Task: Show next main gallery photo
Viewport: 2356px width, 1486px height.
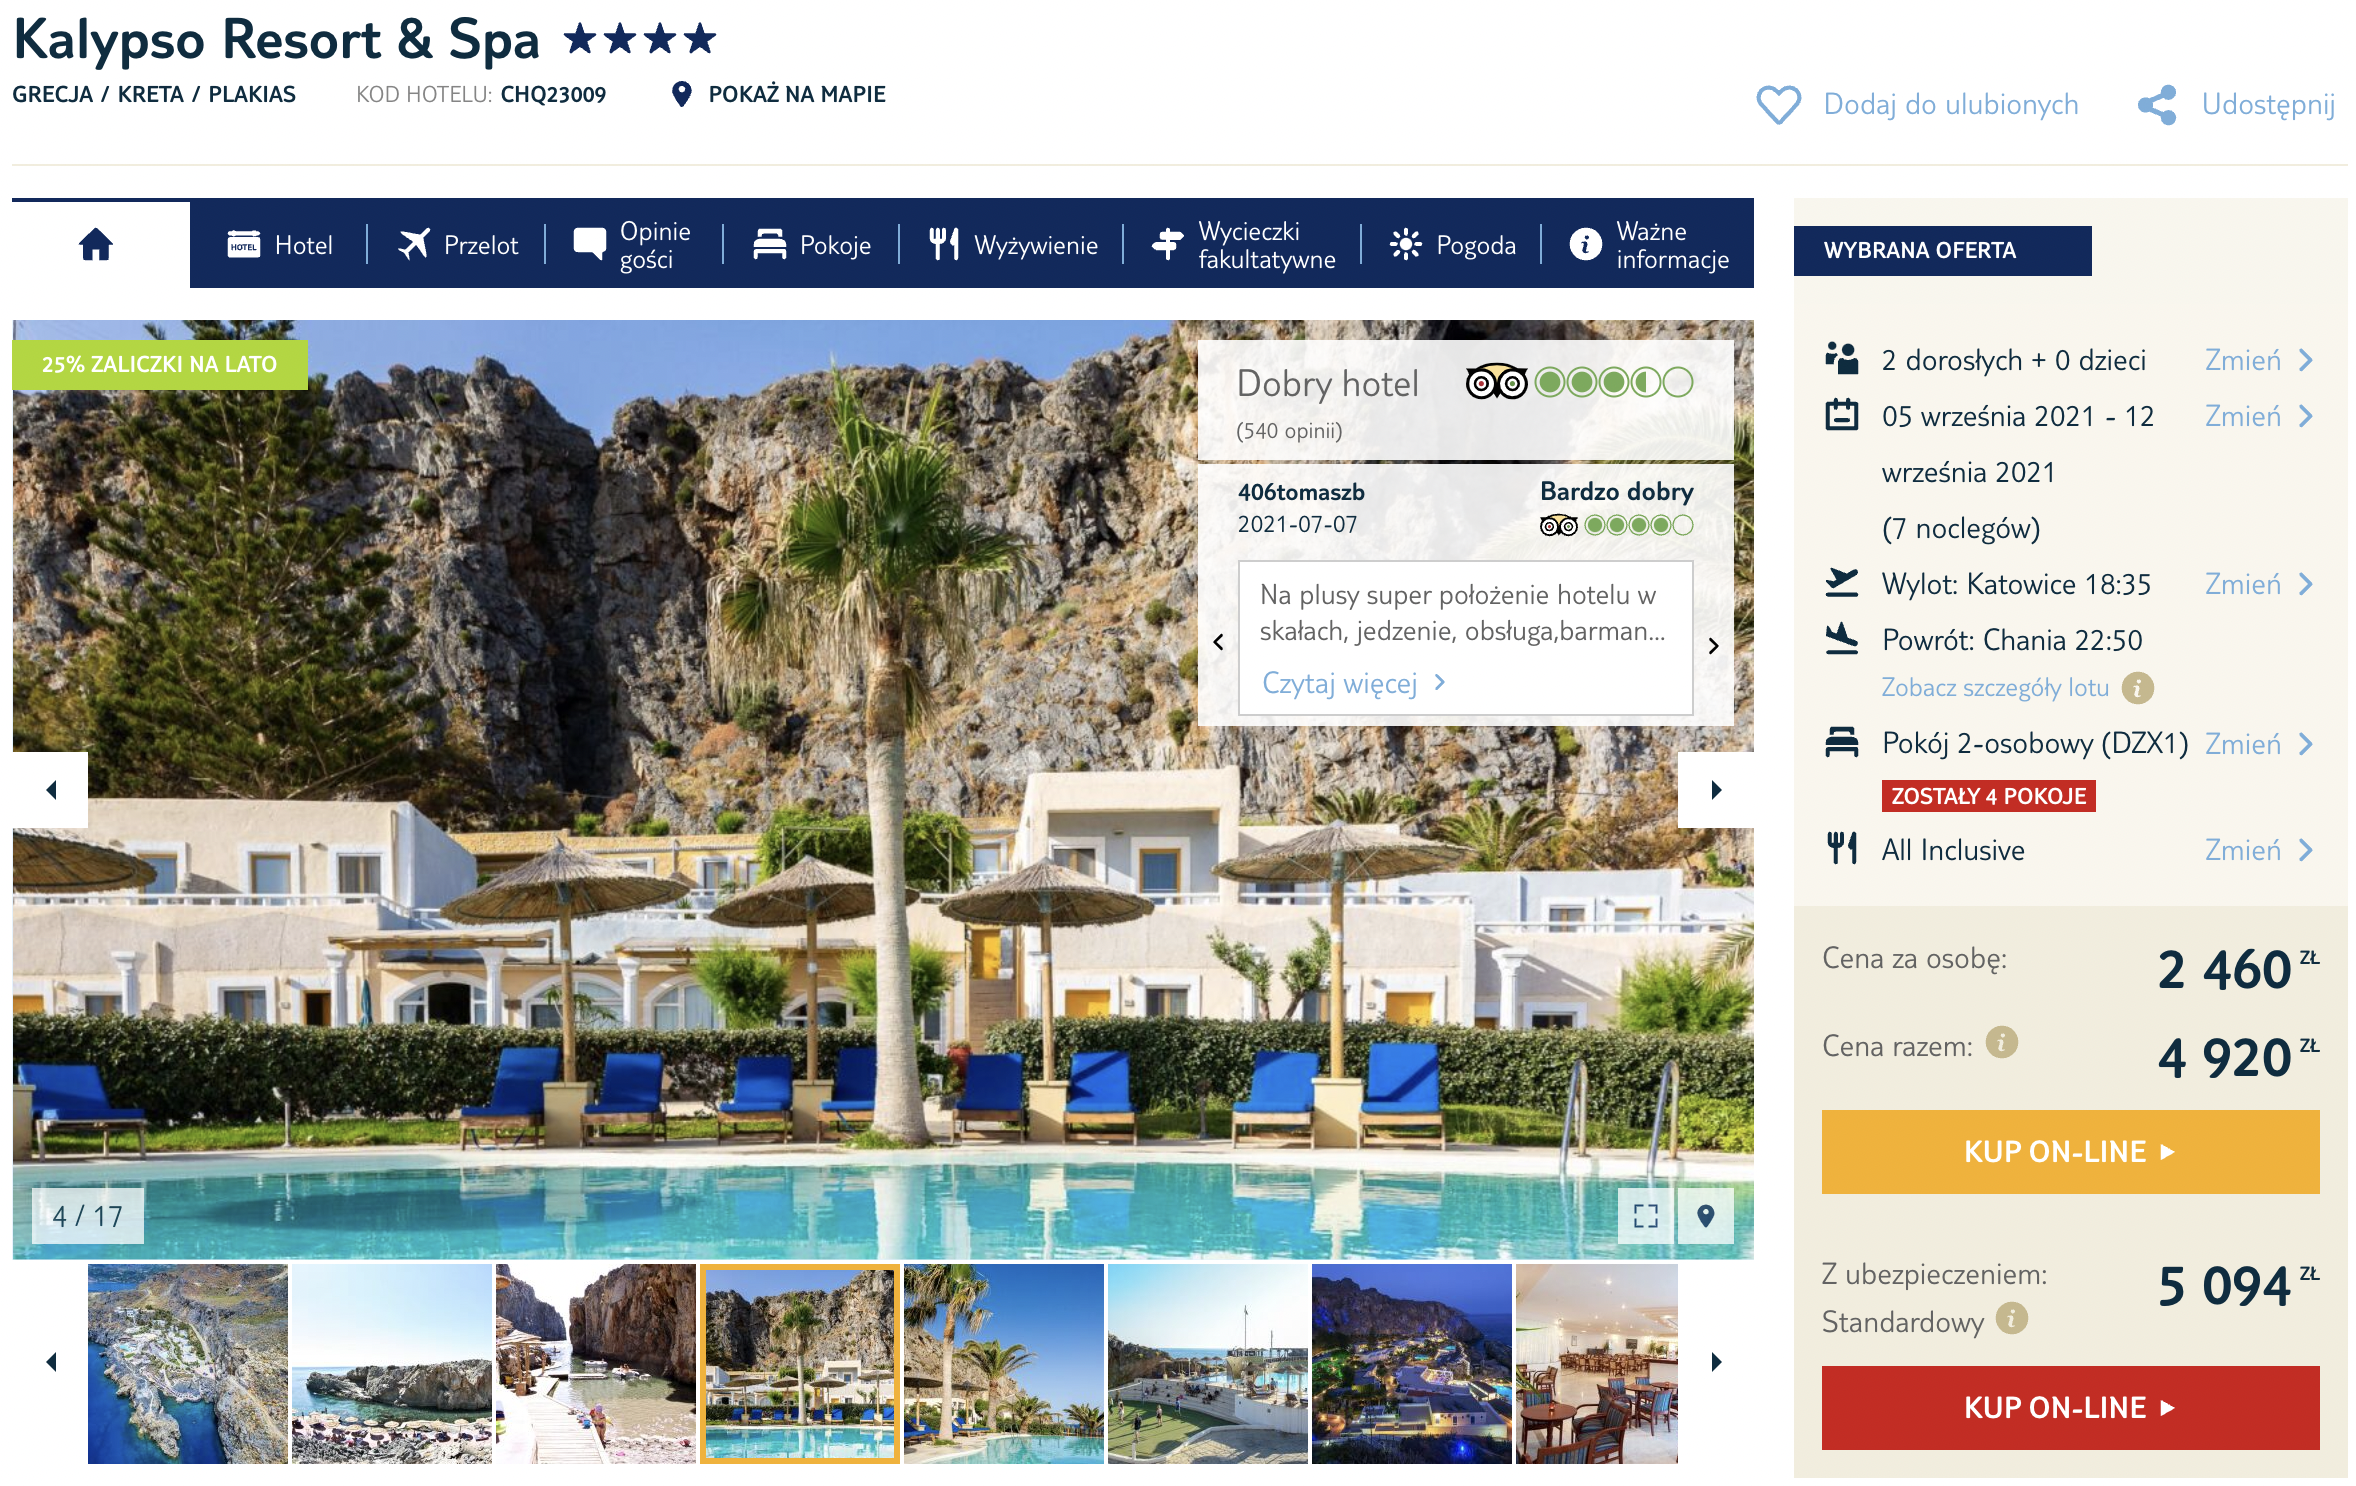Action: point(1716,790)
